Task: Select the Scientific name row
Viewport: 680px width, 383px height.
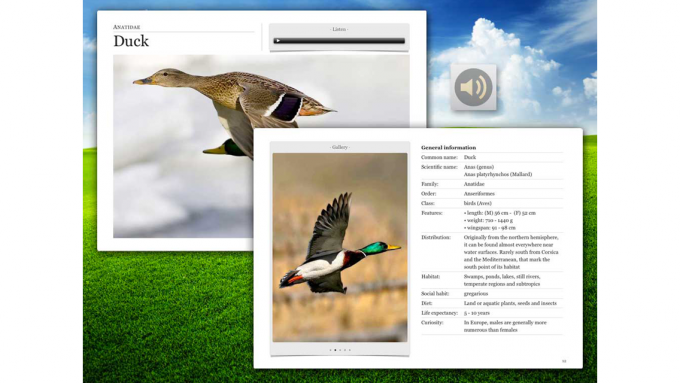Action: coord(492,170)
